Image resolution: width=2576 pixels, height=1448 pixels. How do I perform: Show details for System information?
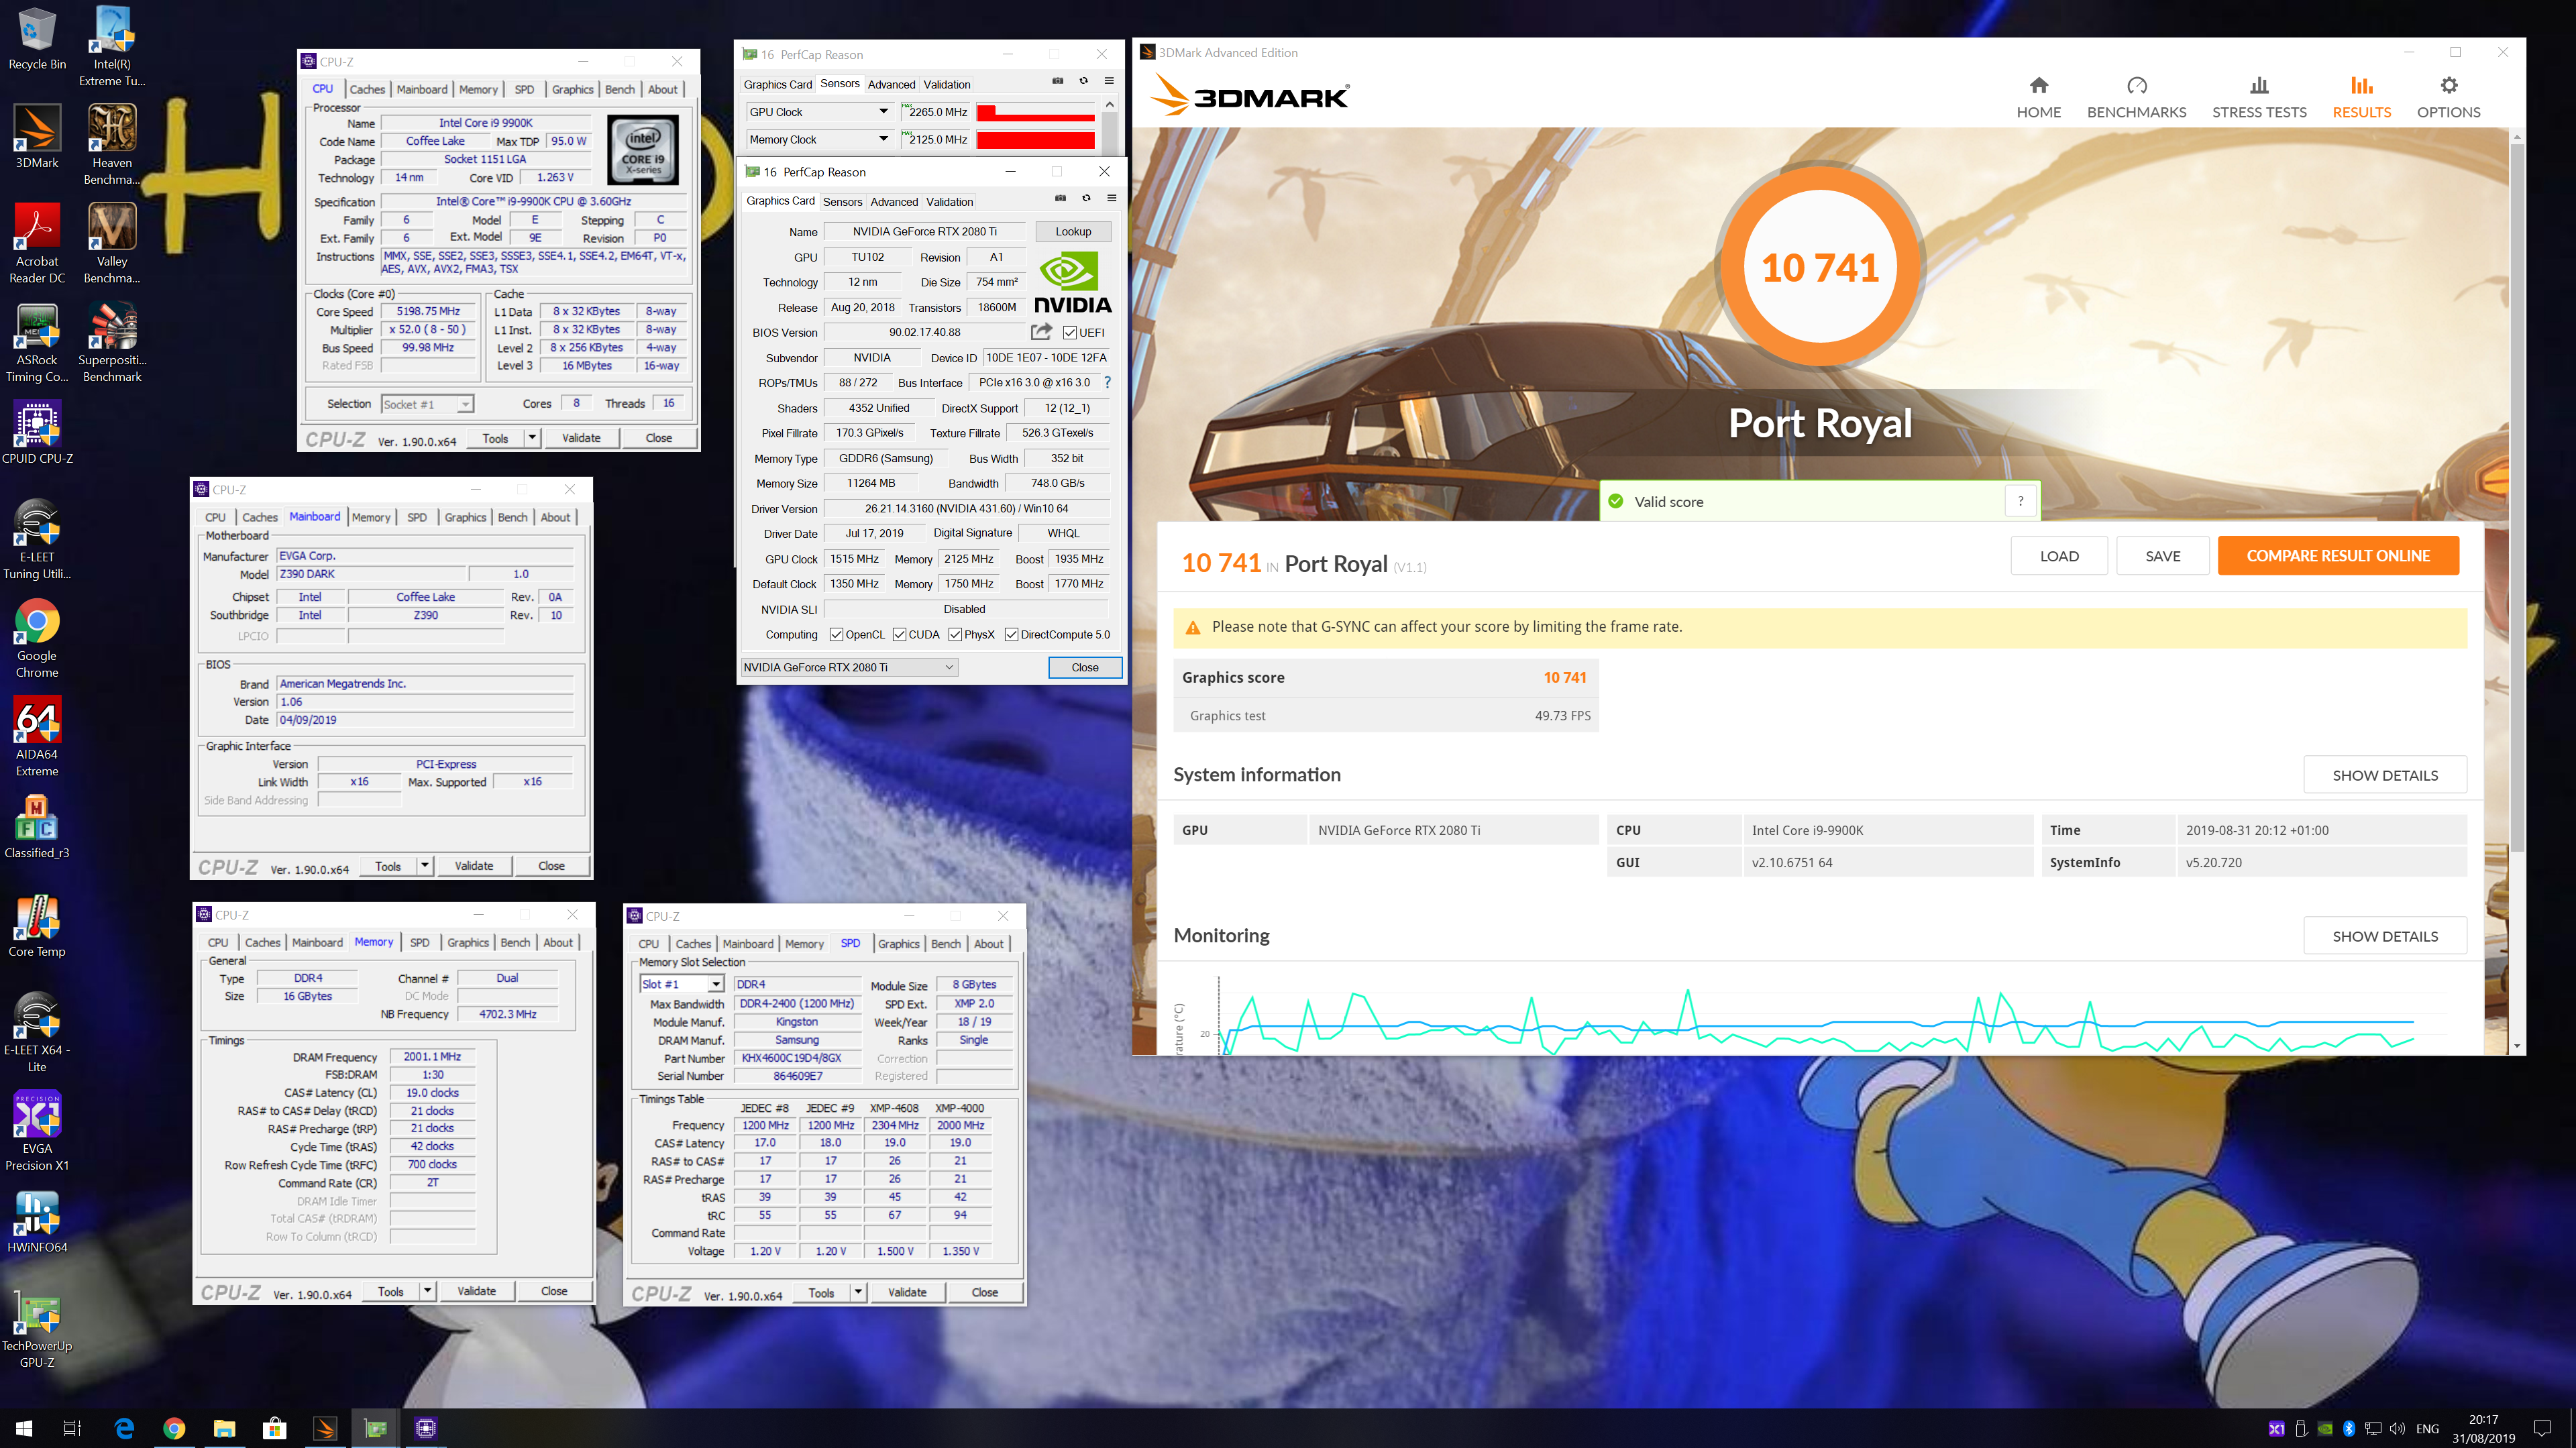tap(2385, 775)
